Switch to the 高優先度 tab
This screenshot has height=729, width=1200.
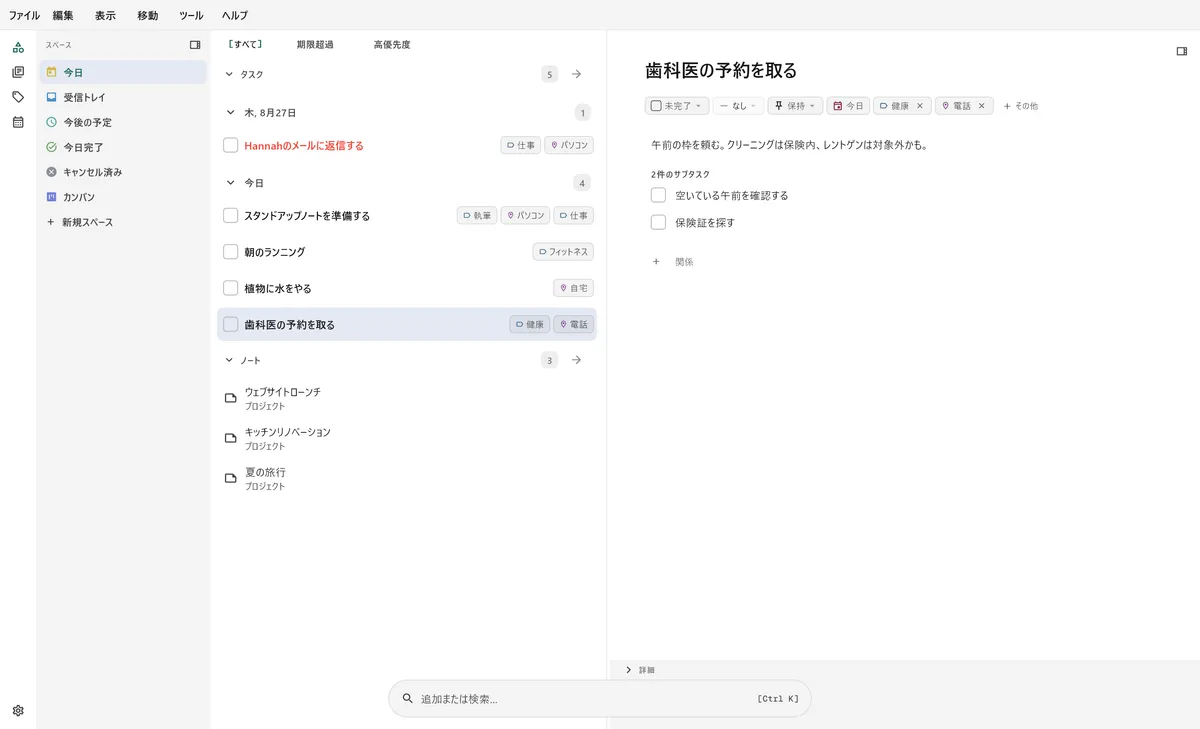(392, 45)
